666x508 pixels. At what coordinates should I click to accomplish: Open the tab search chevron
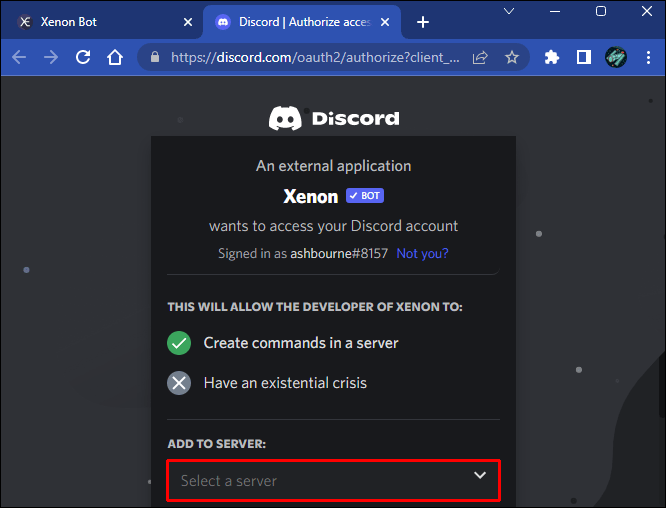click(x=509, y=11)
